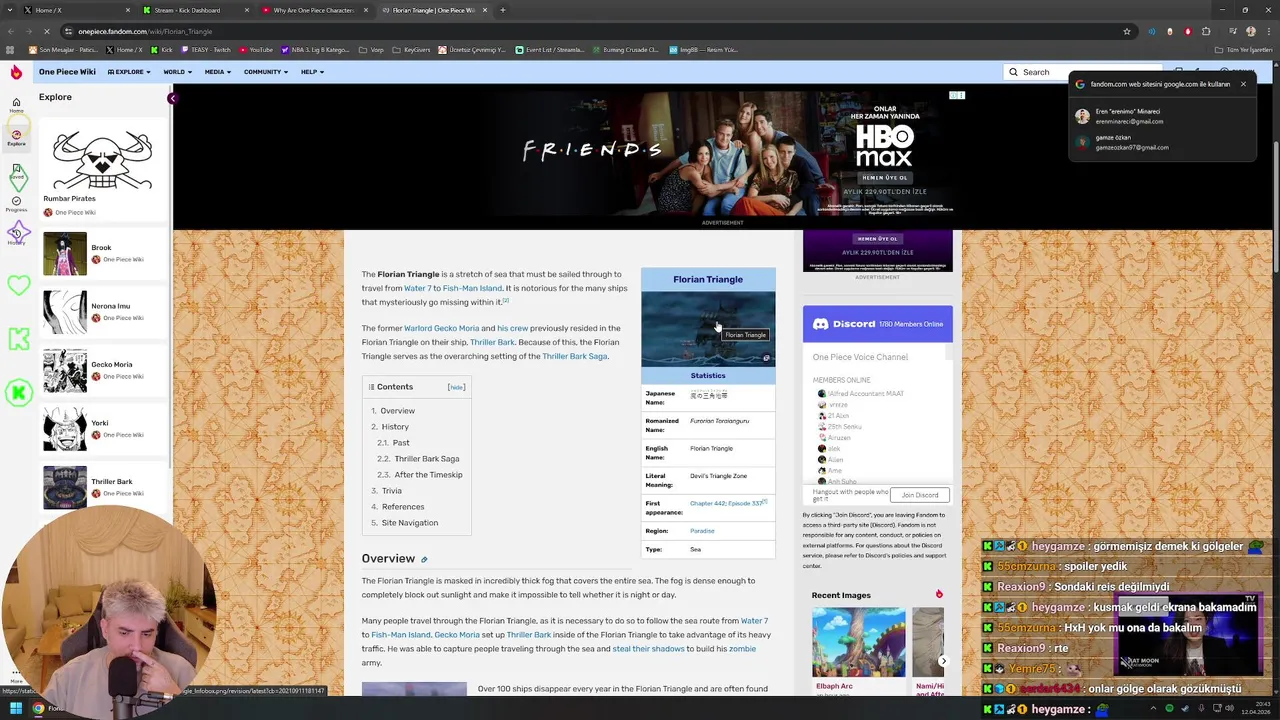Jump to After the Timeskip section

(x=428, y=475)
